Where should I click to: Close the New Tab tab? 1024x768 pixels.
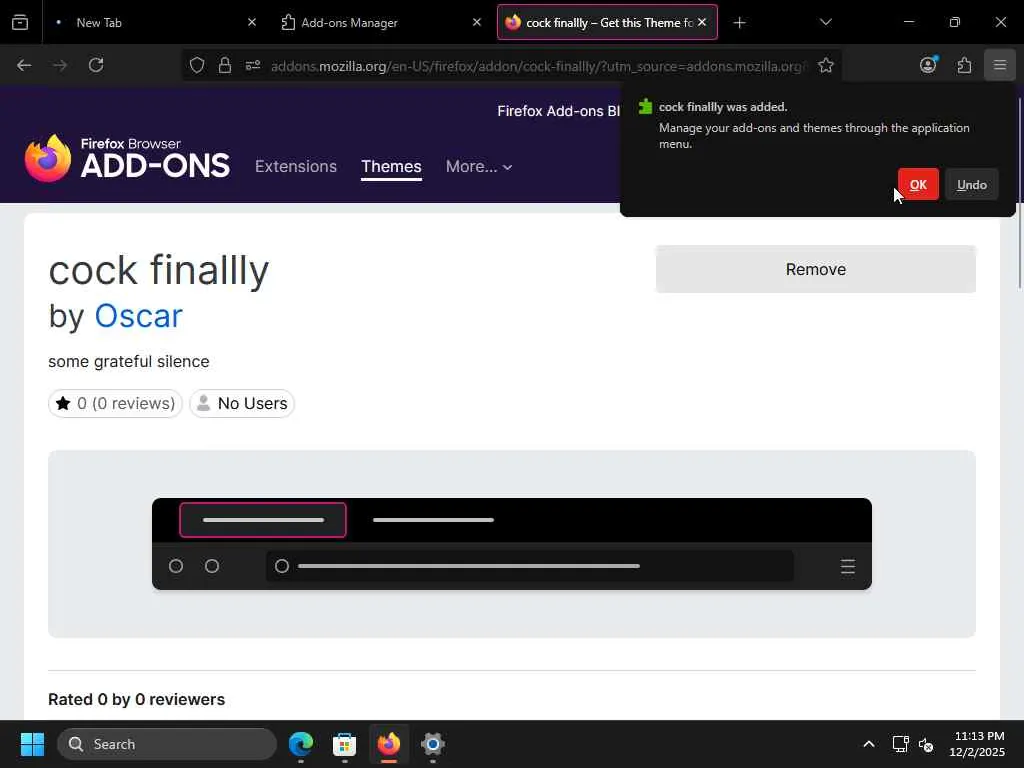[x=252, y=22]
